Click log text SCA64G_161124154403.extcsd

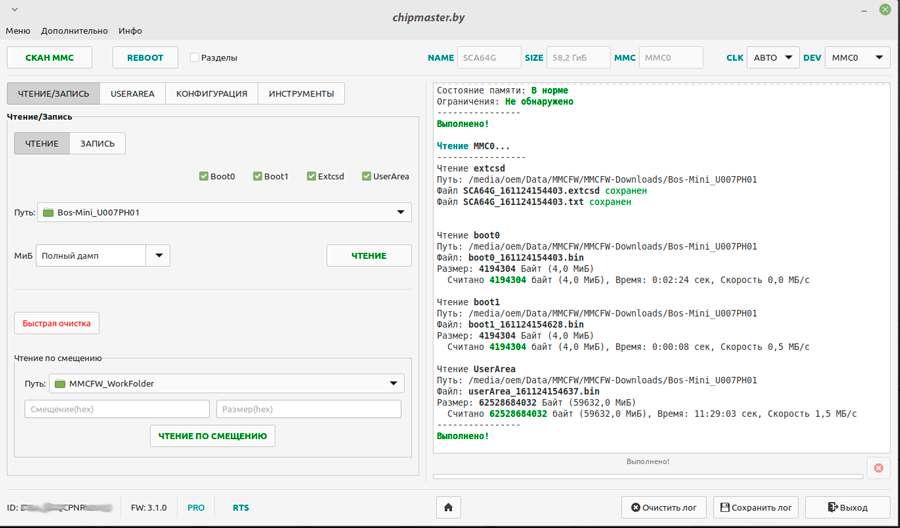[x=532, y=191]
